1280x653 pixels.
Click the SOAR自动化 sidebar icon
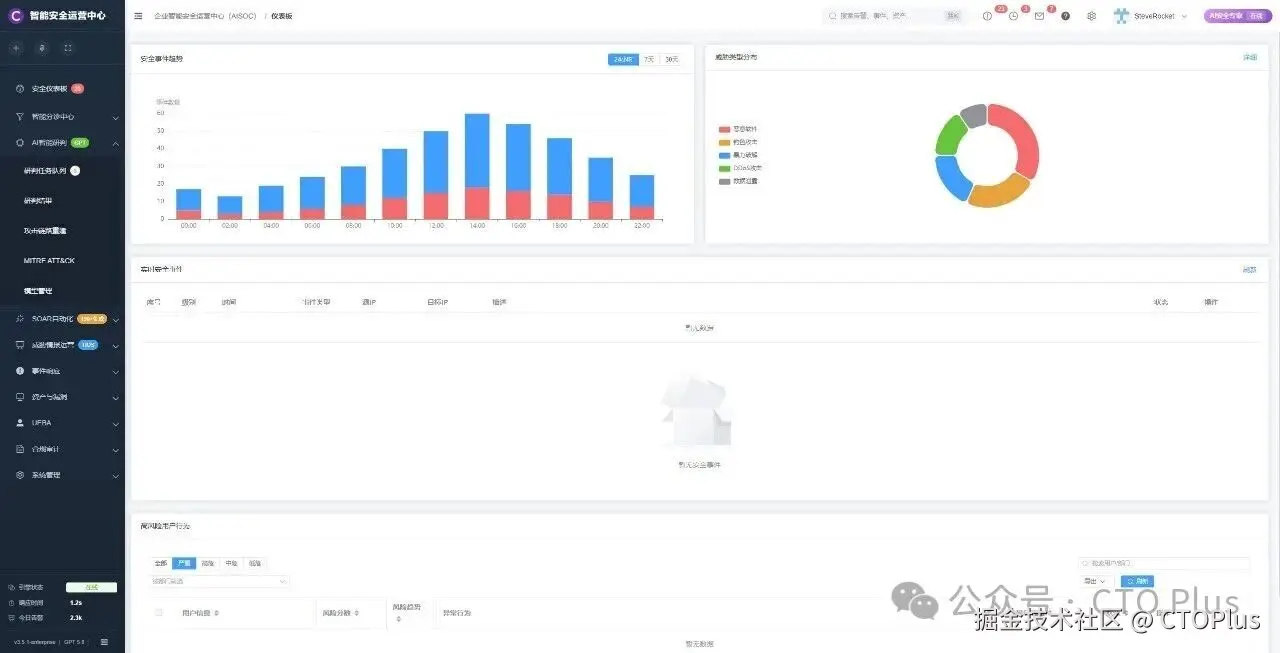pyautogui.click(x=20, y=319)
